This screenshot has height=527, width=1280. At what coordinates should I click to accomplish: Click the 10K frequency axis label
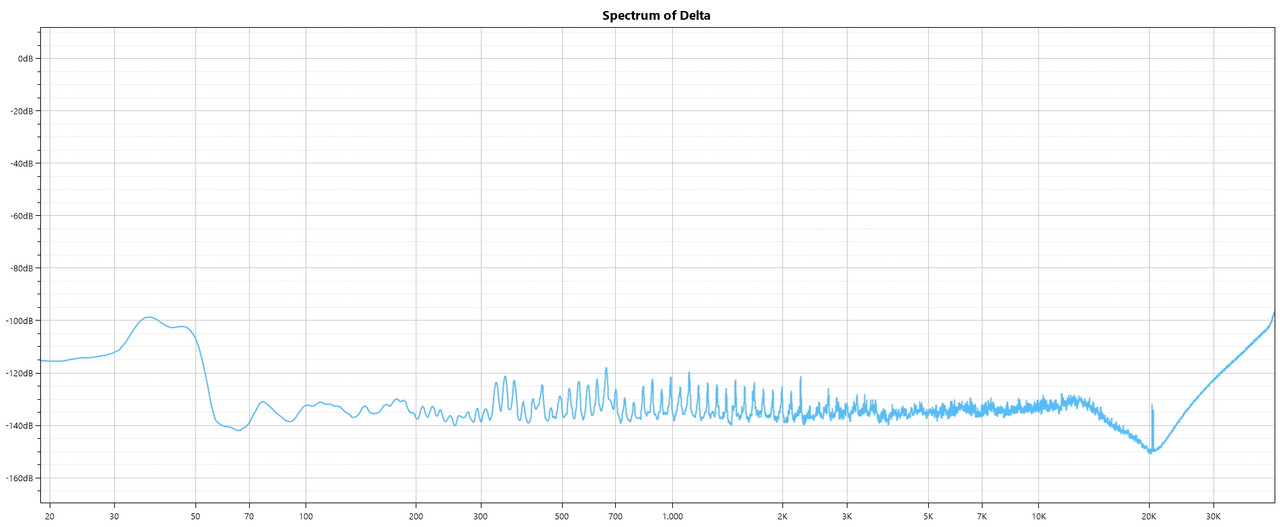click(x=1039, y=518)
